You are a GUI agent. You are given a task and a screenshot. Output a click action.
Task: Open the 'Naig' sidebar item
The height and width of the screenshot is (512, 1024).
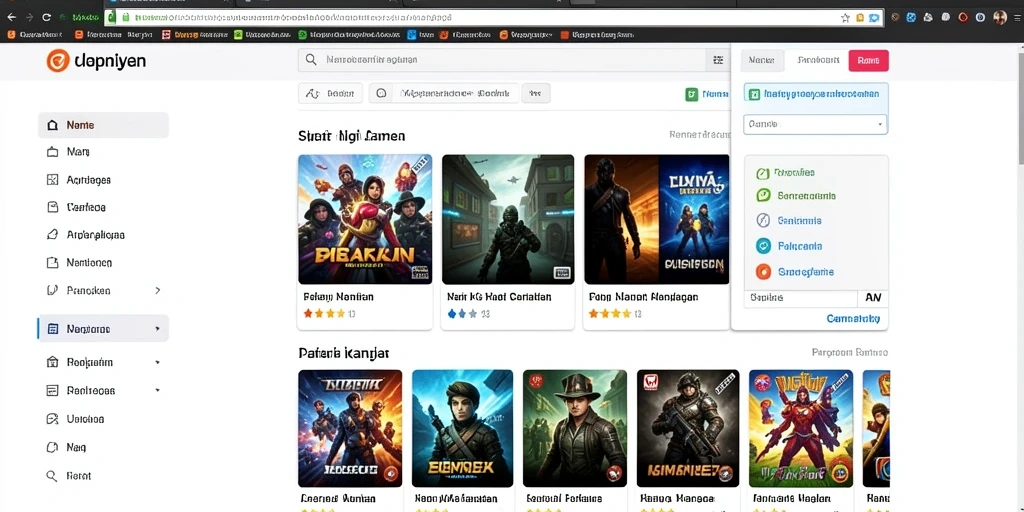tap(76, 447)
